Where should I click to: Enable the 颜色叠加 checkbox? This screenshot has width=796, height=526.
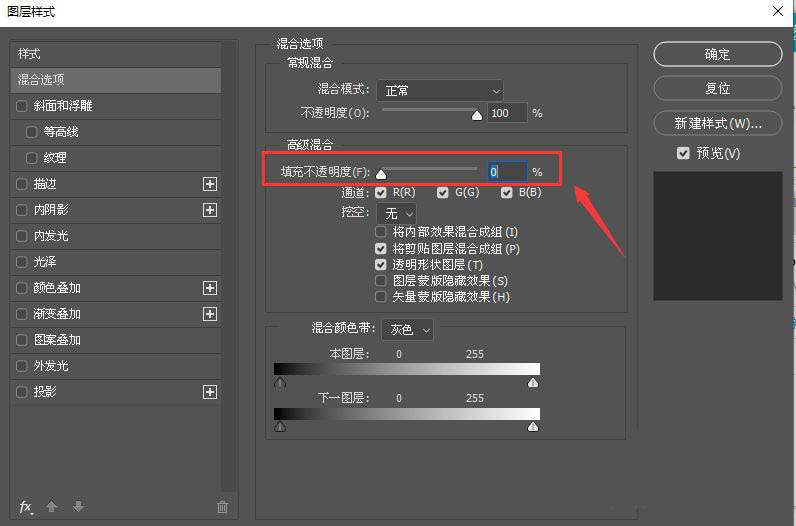pyautogui.click(x=22, y=288)
